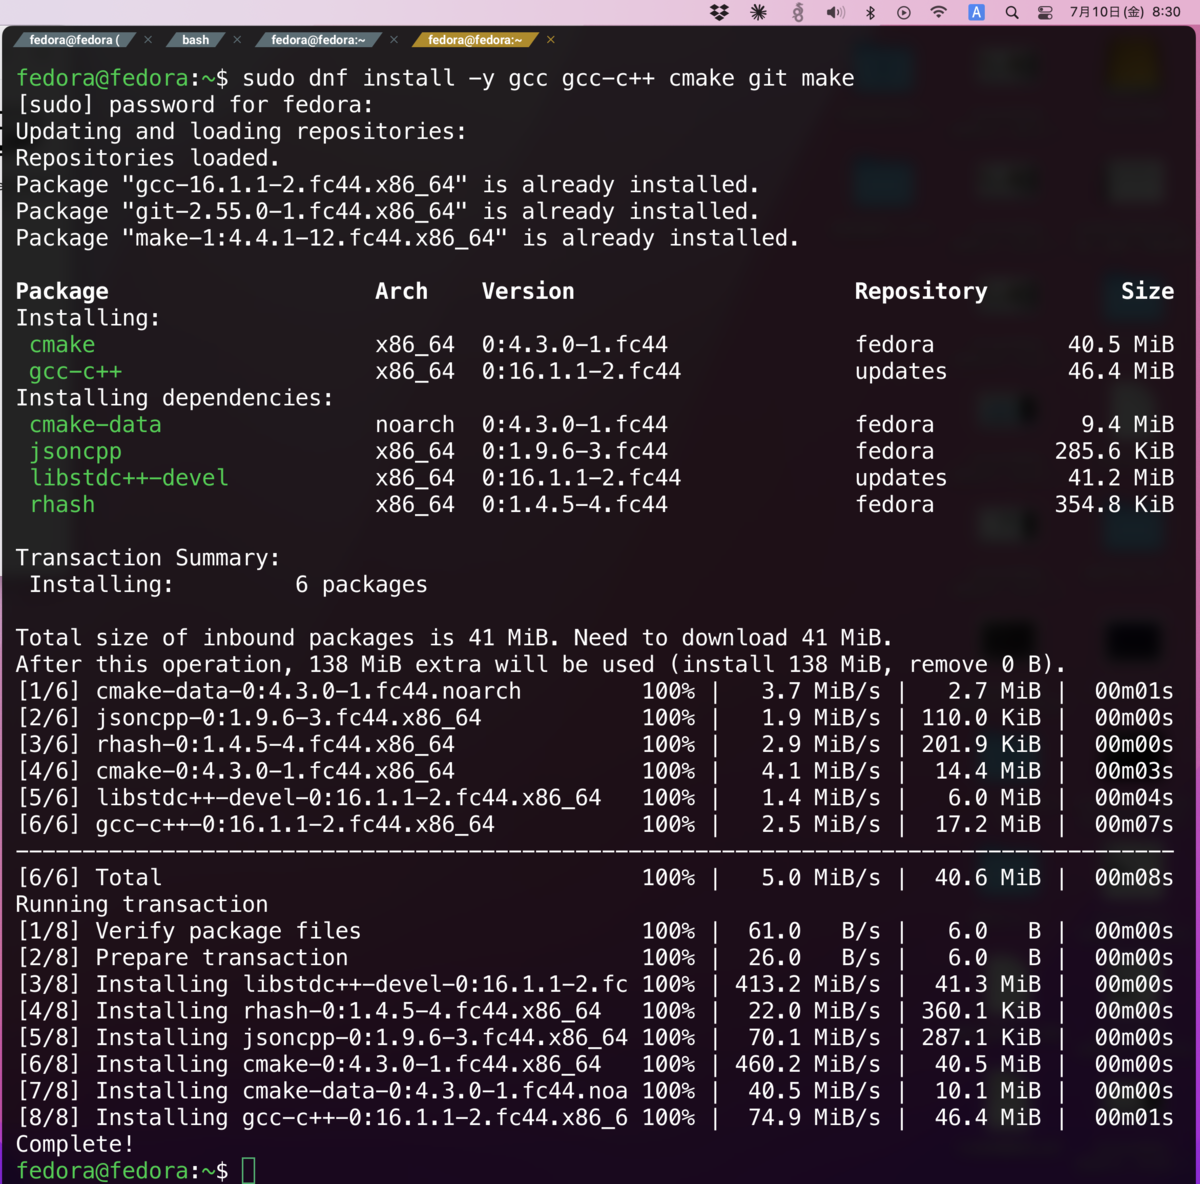Click the terminal cursor at the bottom prompt
Viewport: 1200px width, 1184px height.
coord(249,1170)
